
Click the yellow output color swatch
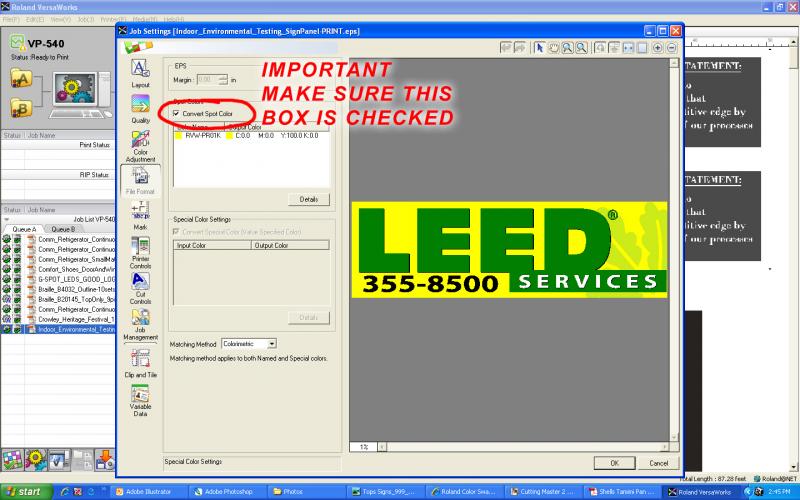coord(229,136)
